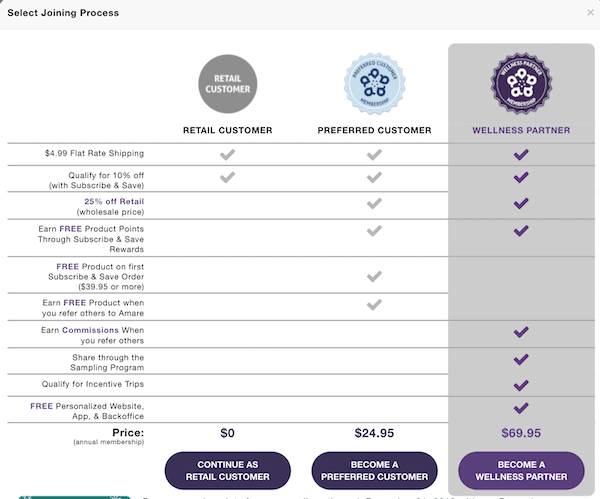Click Wellness Partner's Sampling Program checkmark
This screenshot has height=499, width=600.
coord(521,359)
